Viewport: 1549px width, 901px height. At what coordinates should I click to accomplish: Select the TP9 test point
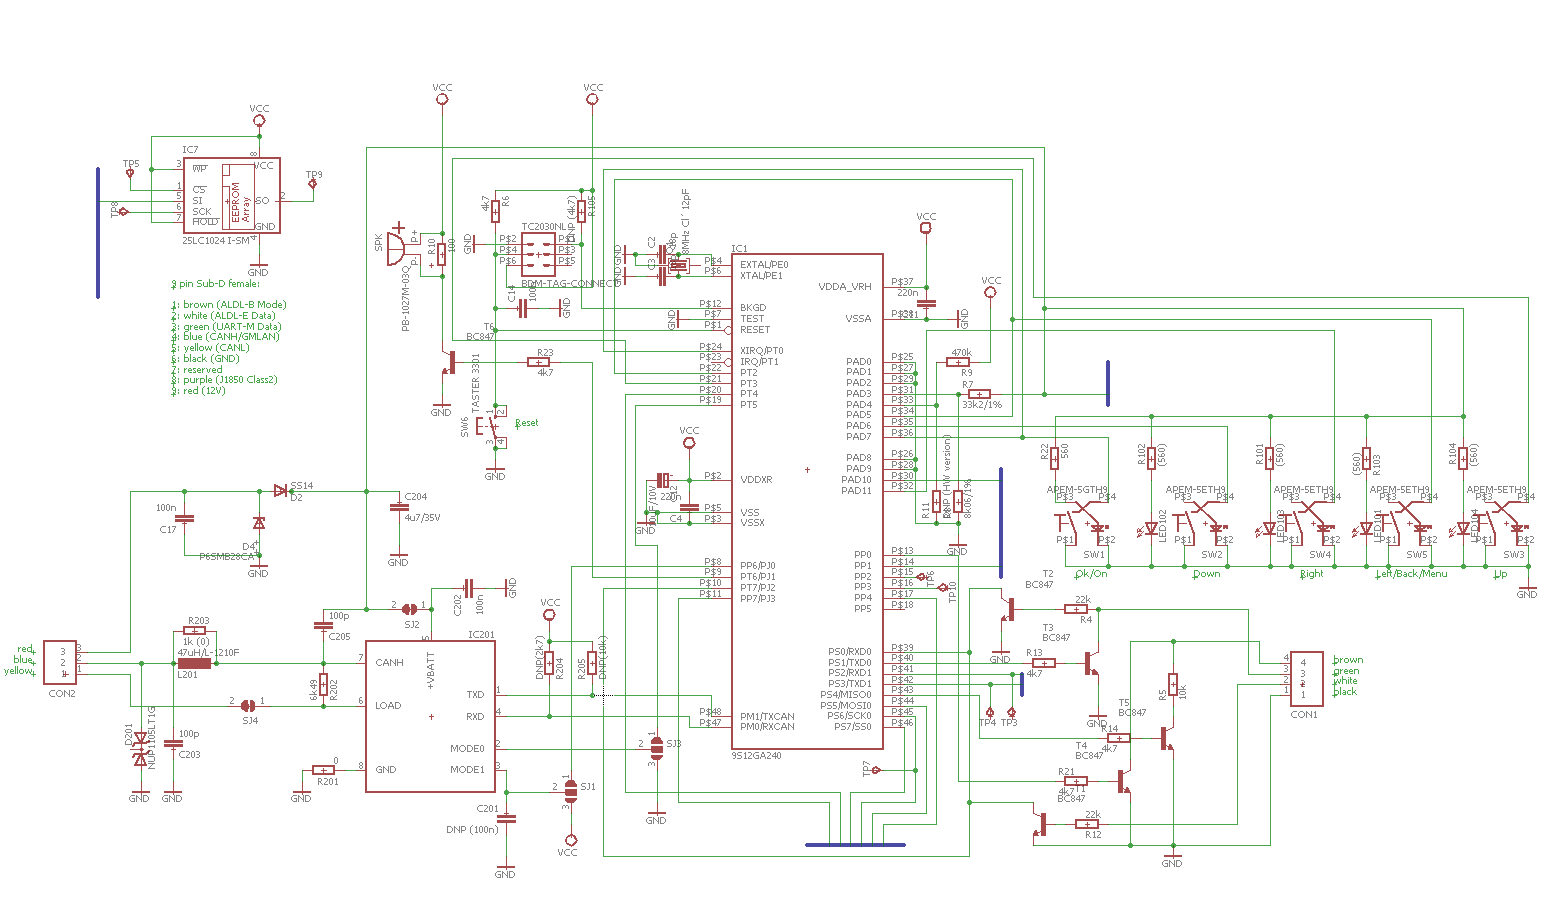313,184
